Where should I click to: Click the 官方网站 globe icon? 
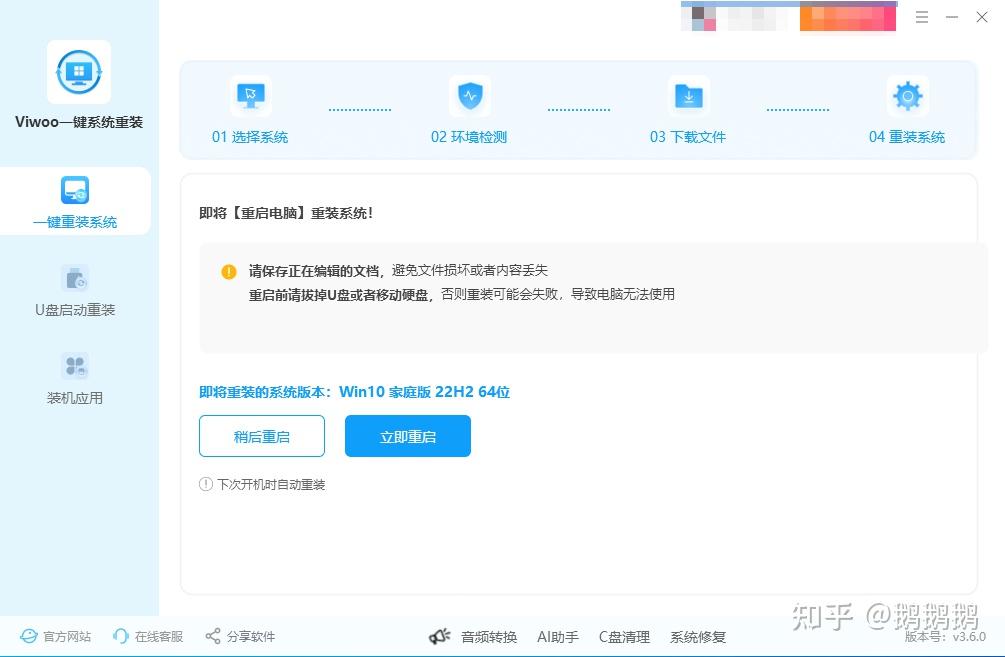pyautogui.click(x=29, y=636)
